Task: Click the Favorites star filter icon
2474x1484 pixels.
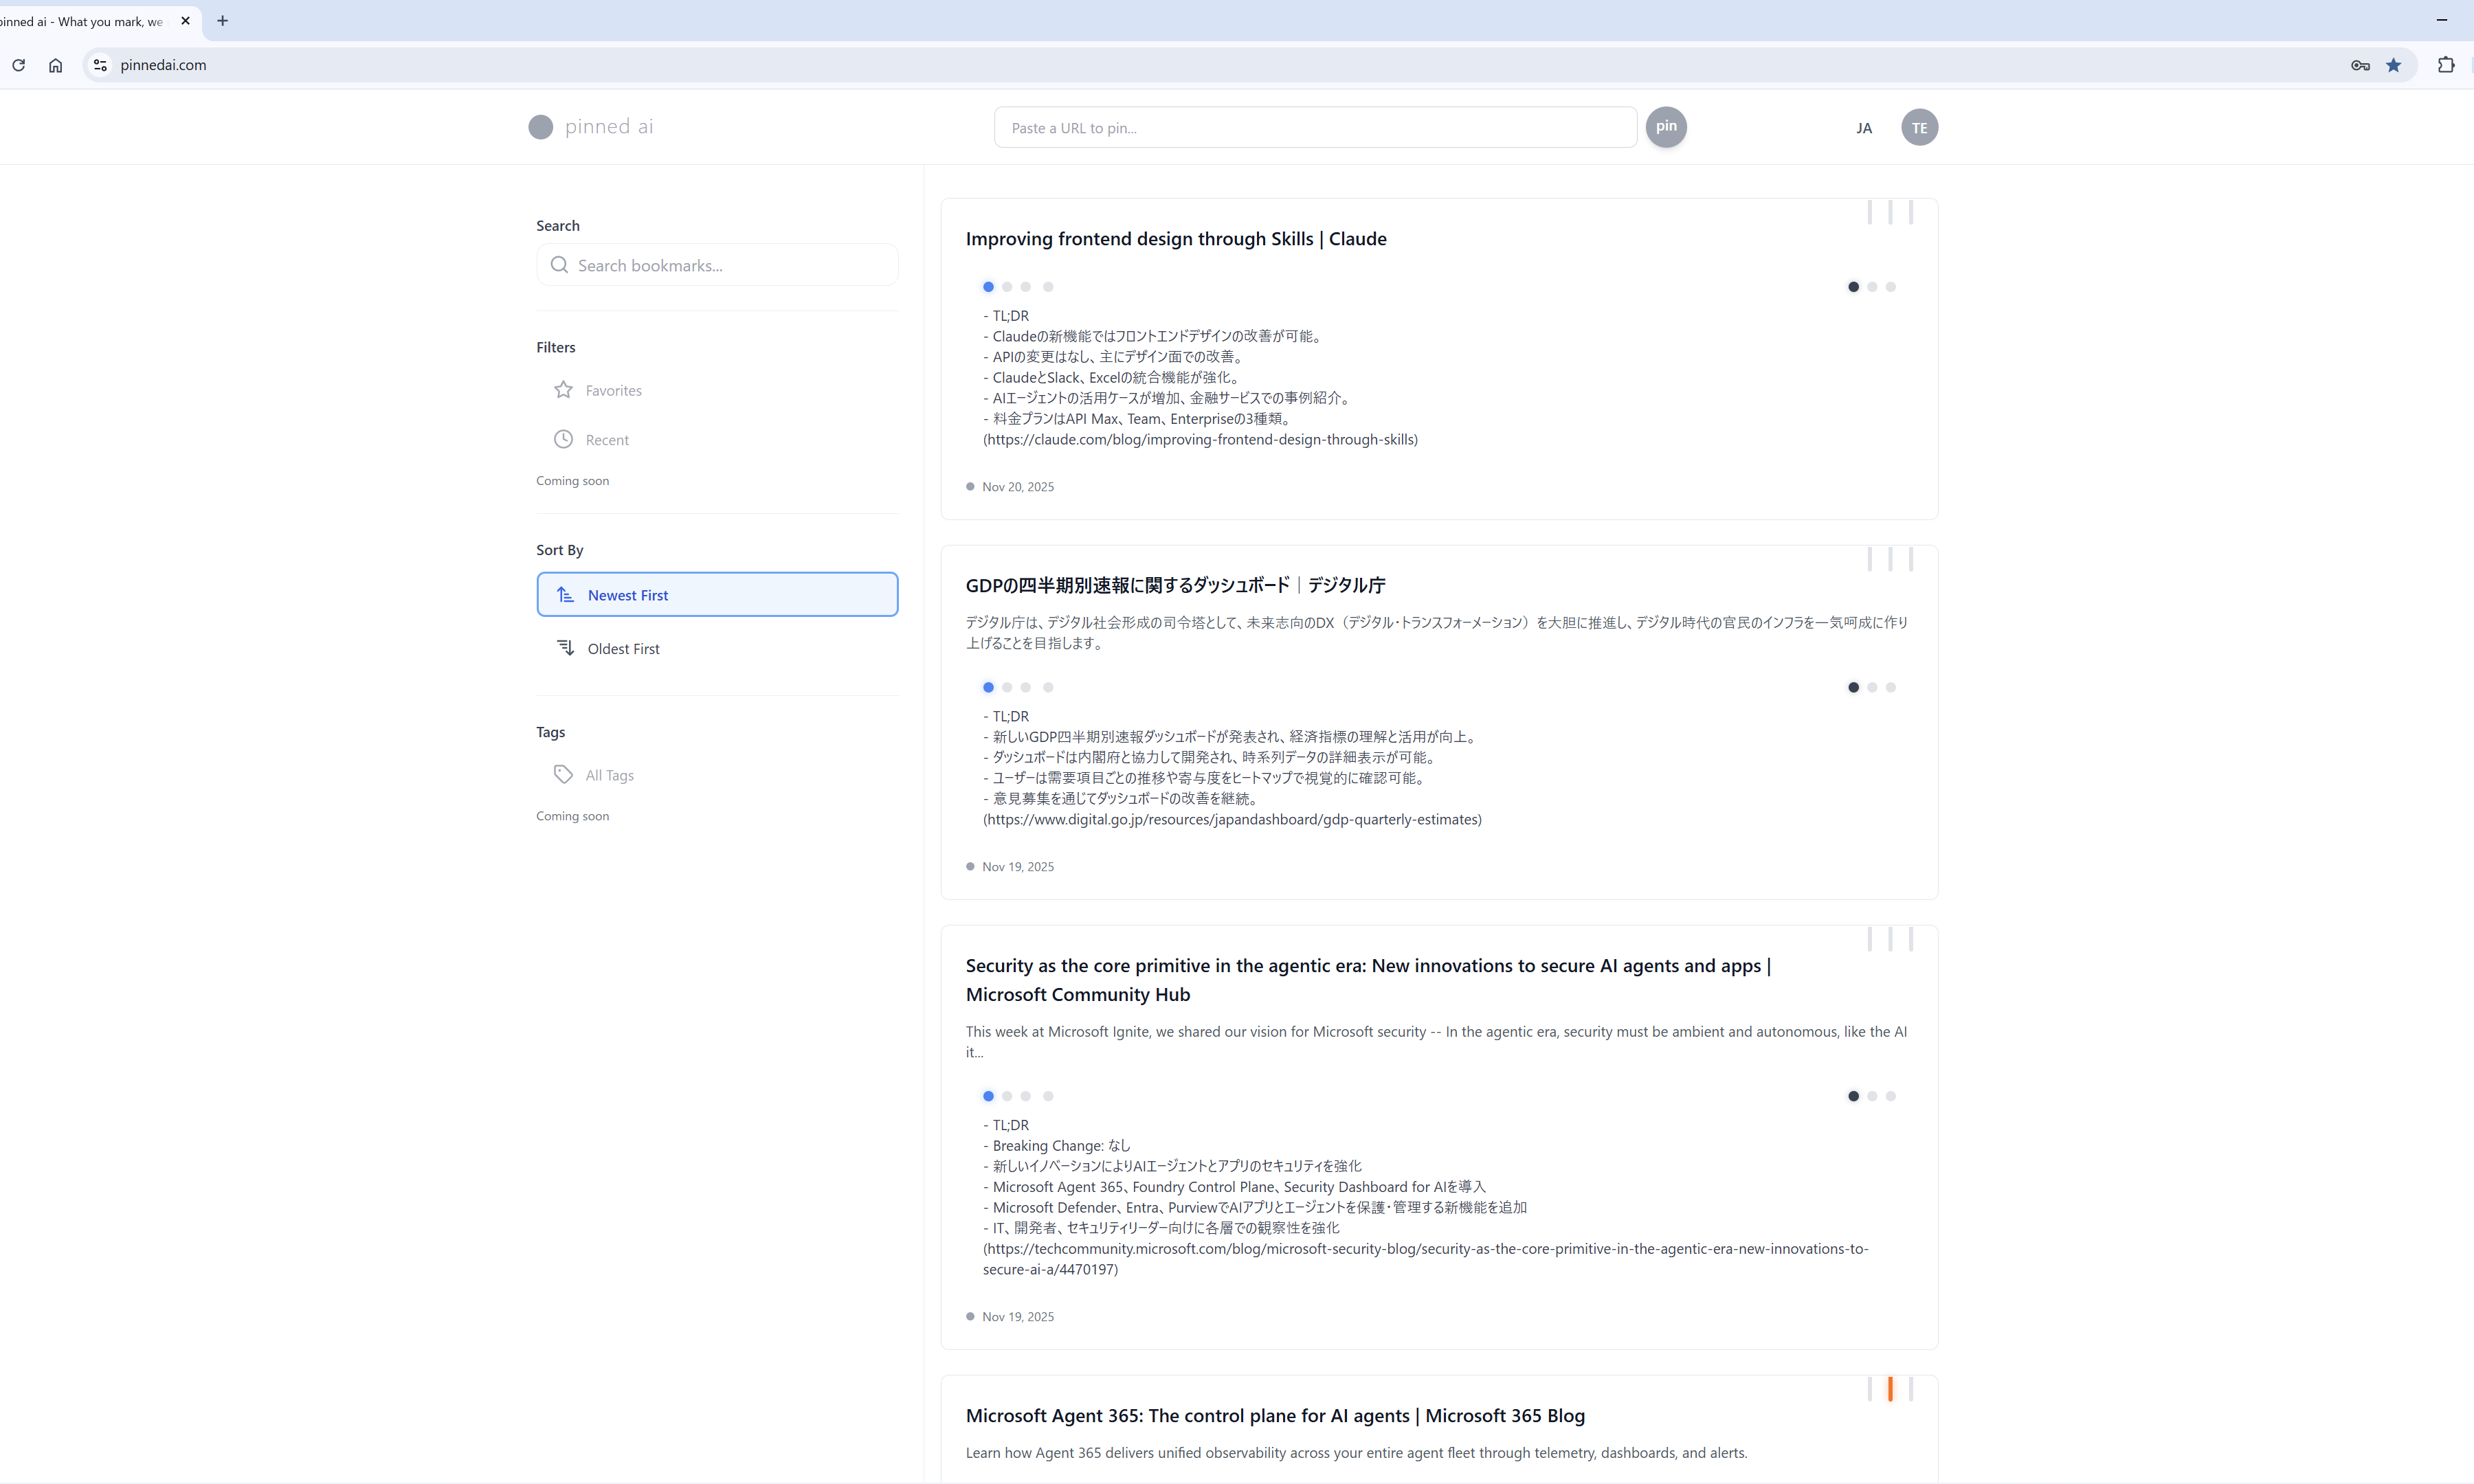Action: click(x=563, y=390)
